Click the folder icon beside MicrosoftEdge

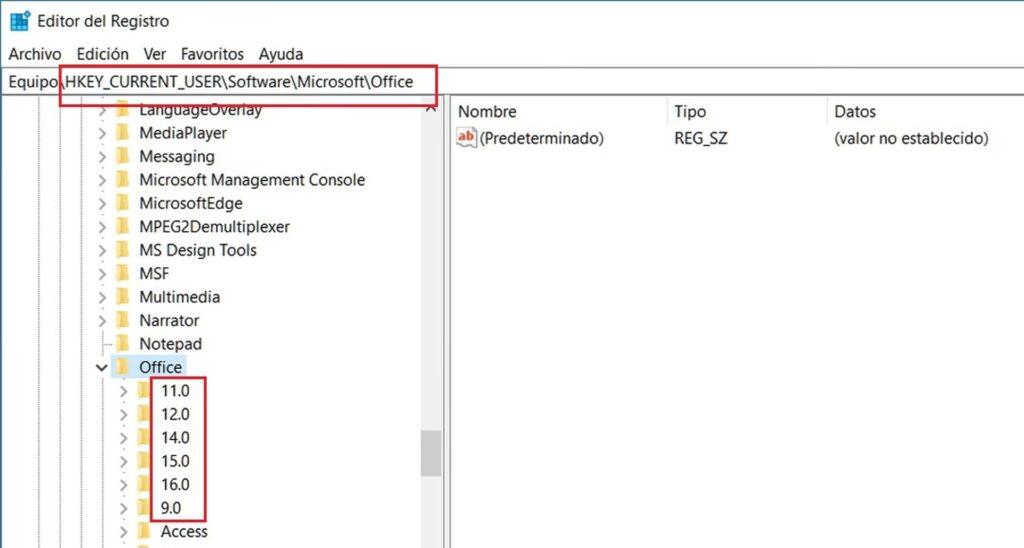123,203
